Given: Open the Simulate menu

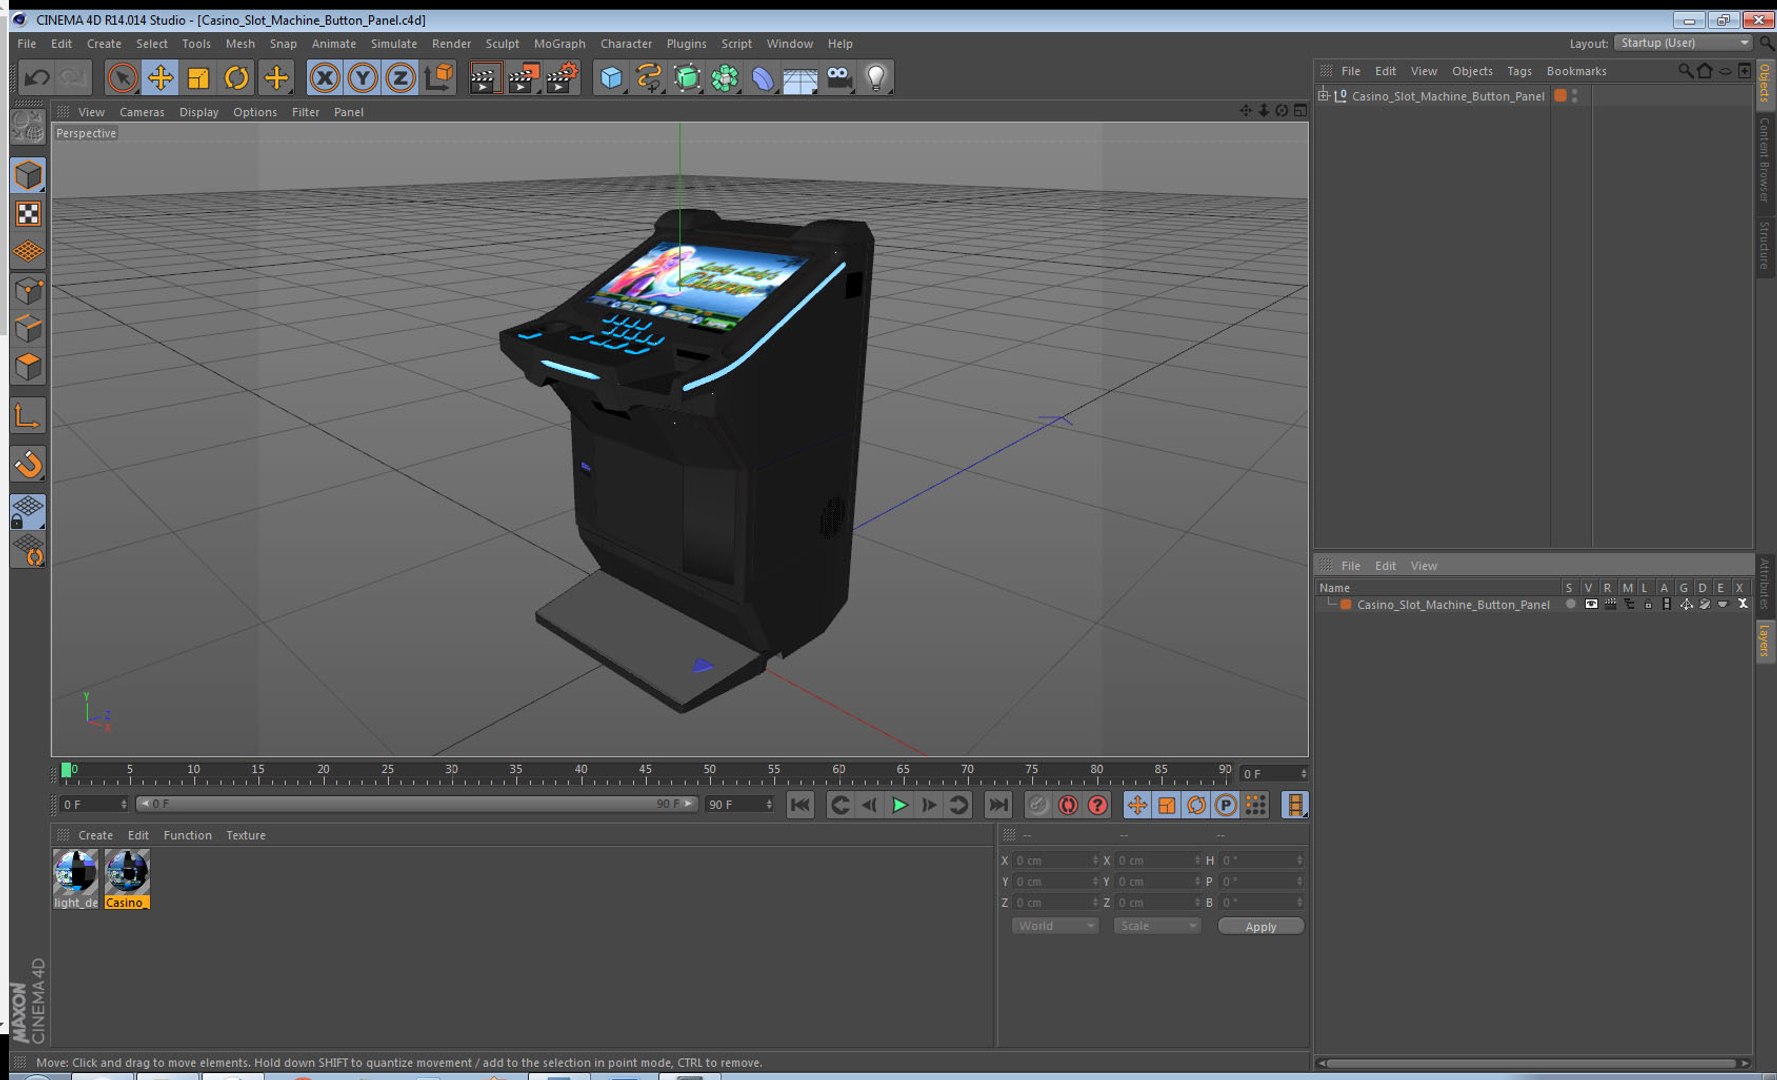Looking at the screenshot, I should [x=393, y=44].
